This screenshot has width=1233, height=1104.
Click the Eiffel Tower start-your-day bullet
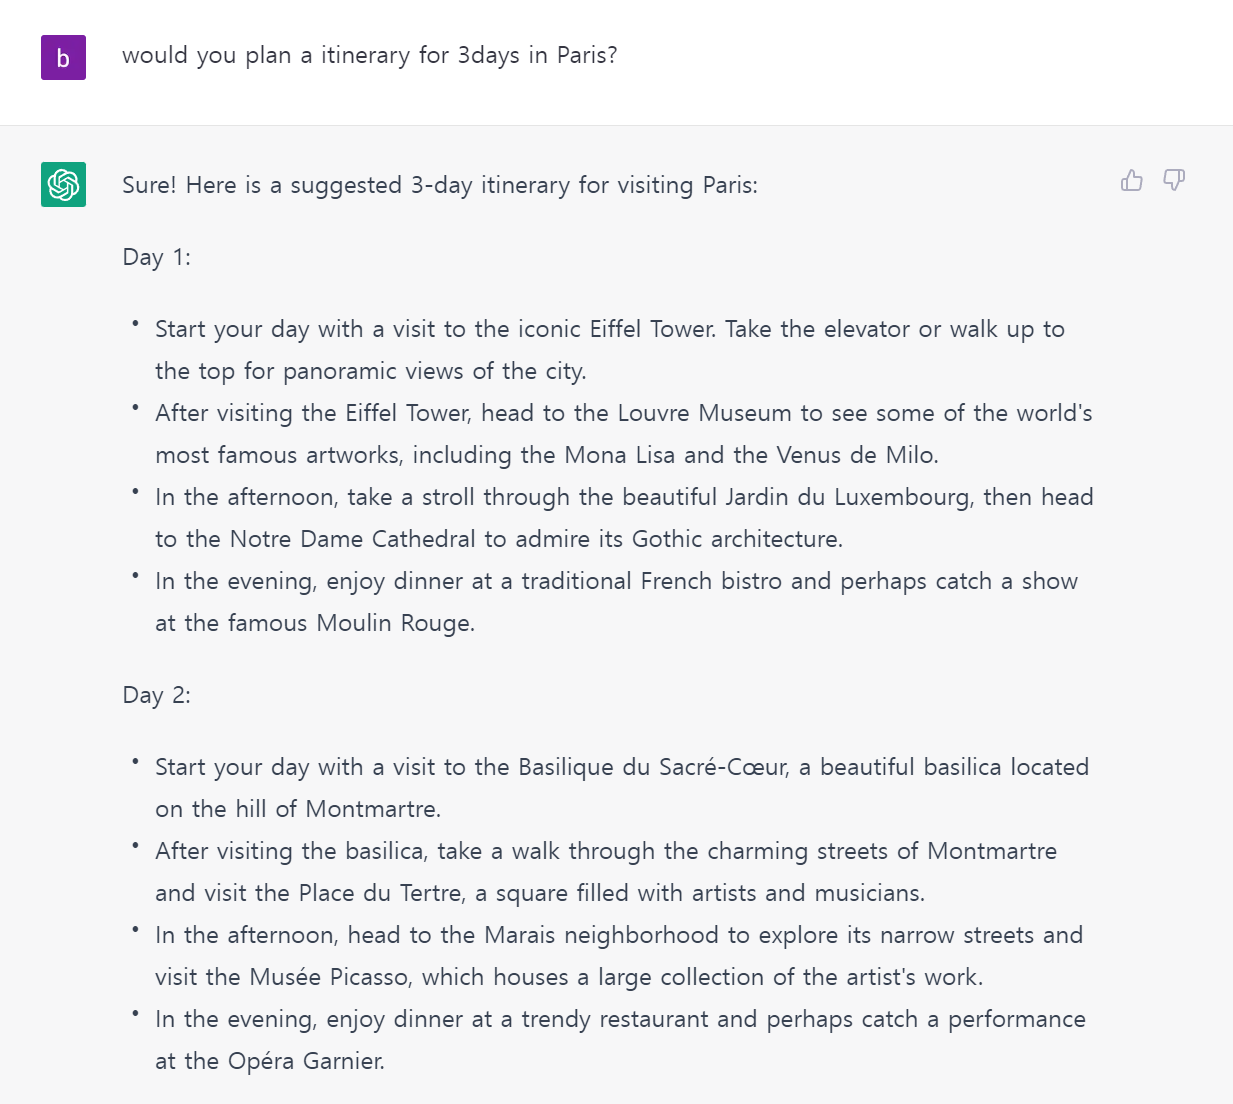(x=609, y=329)
